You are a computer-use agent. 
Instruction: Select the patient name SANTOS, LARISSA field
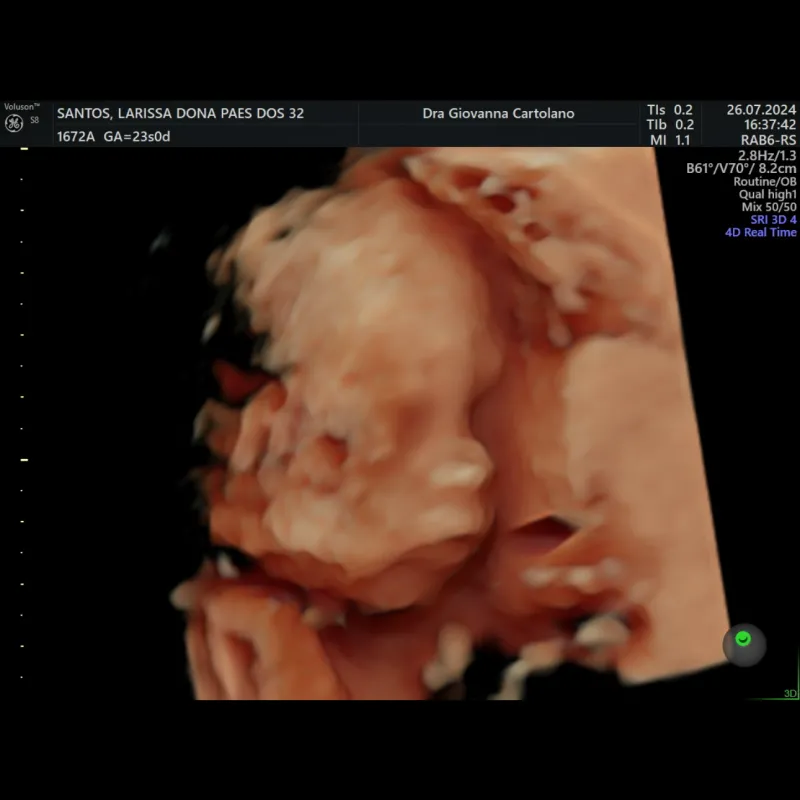click(x=180, y=114)
